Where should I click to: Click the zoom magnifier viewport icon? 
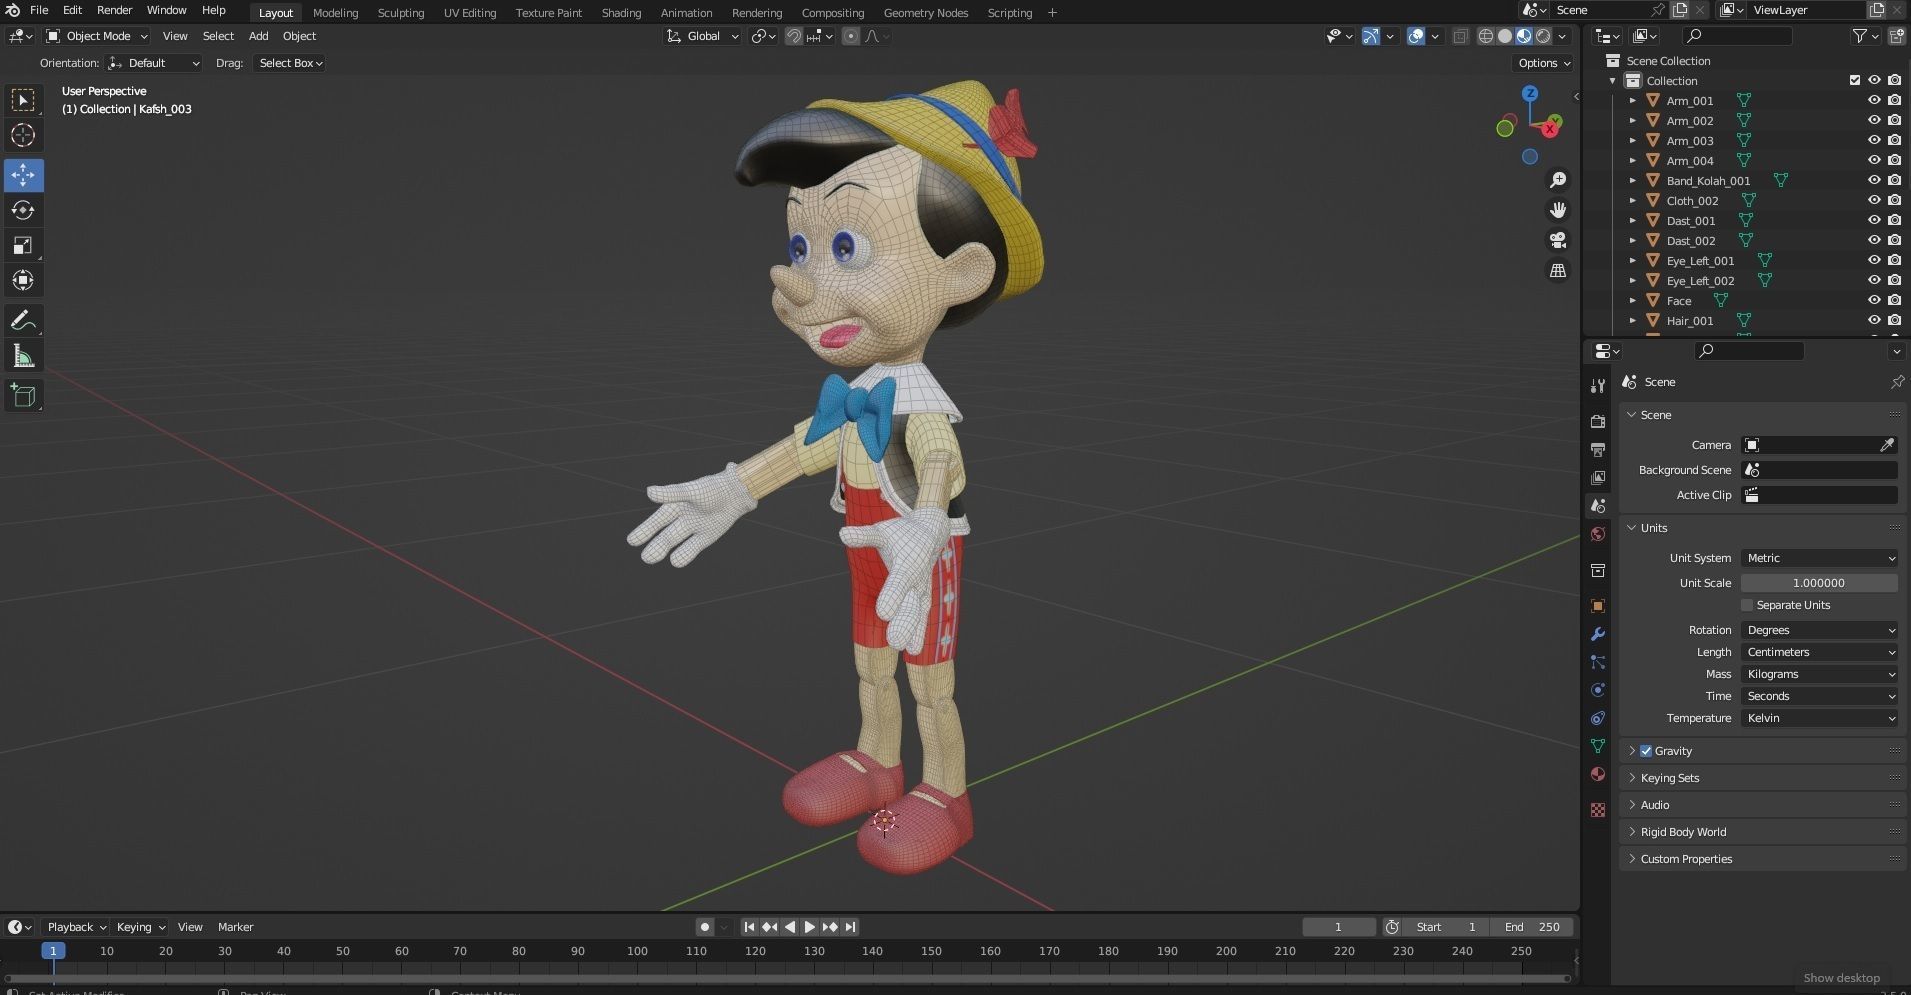(1558, 180)
